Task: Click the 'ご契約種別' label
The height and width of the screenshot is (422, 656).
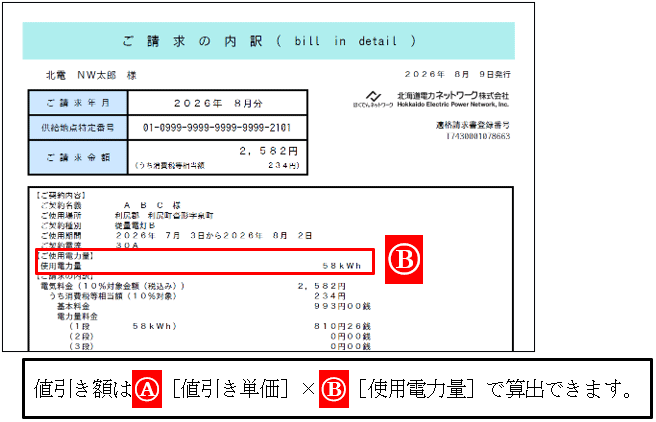Action: [x=61, y=225]
